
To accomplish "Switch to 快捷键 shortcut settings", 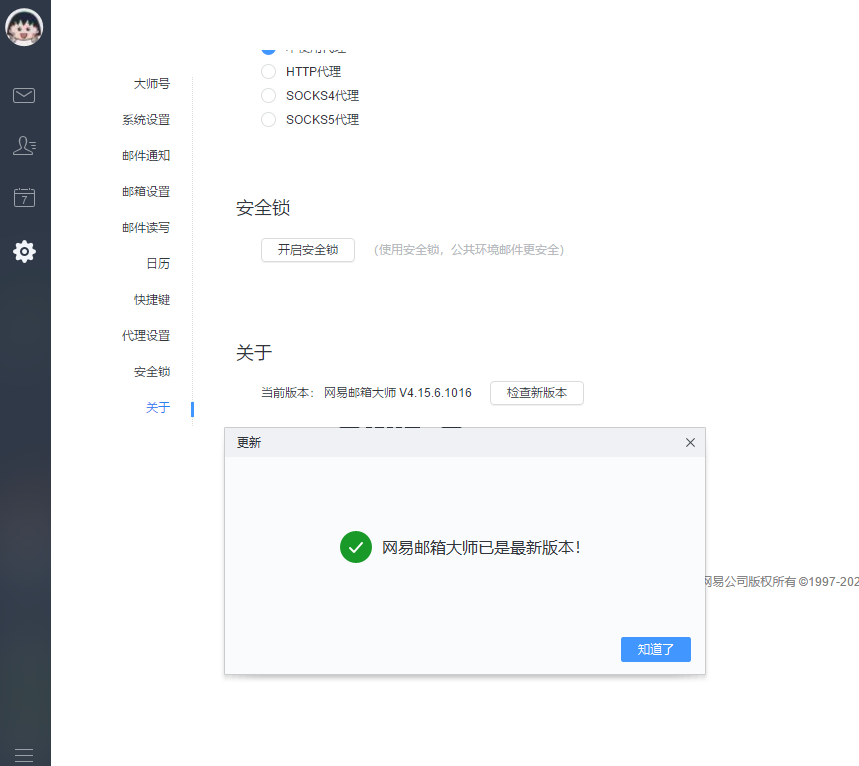I will (x=152, y=299).
